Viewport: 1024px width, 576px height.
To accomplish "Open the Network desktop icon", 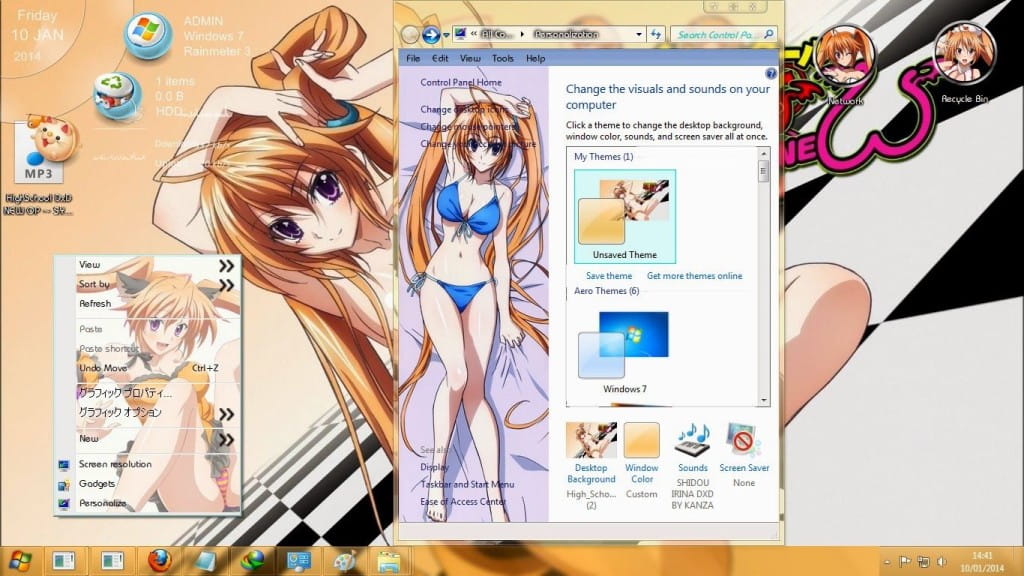I will 845,54.
